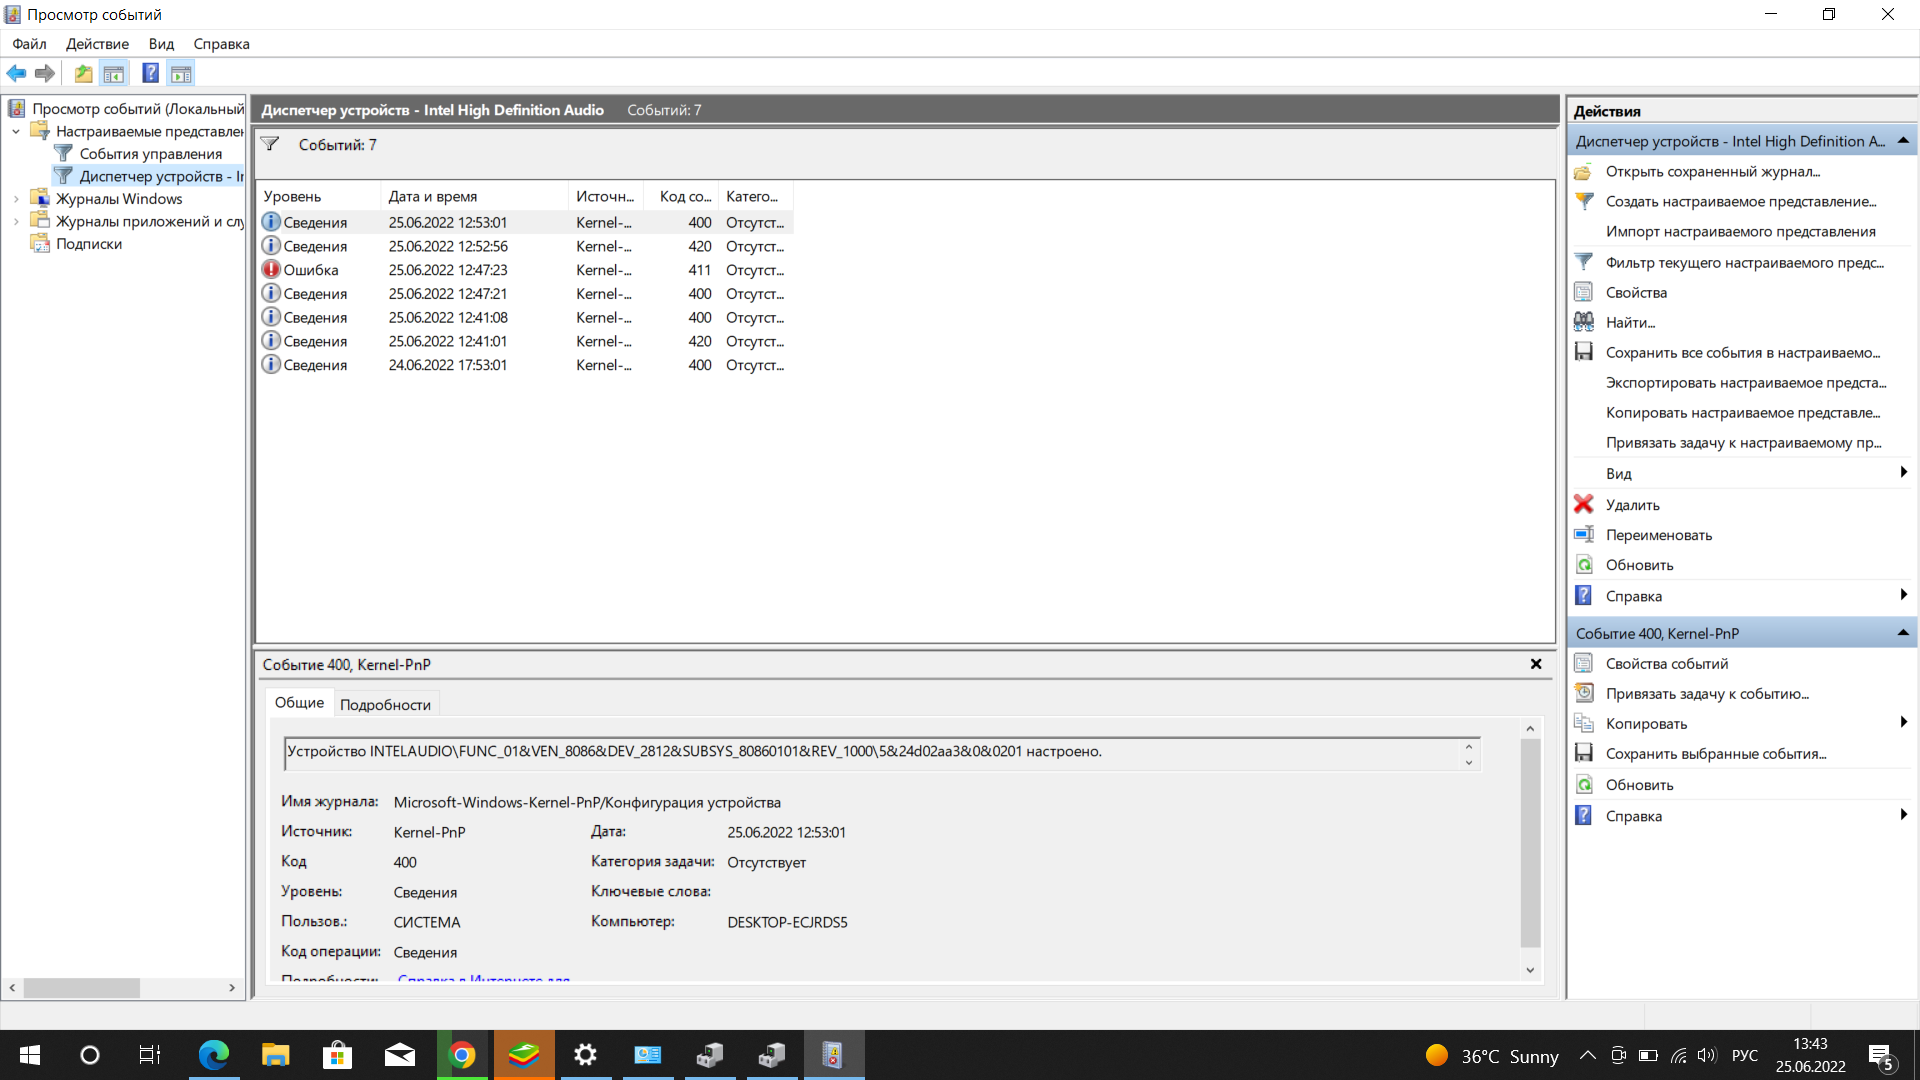Expand the "Журналы приложений и служб" node
Viewport: 1920px width, 1080px height.
pos(15,221)
